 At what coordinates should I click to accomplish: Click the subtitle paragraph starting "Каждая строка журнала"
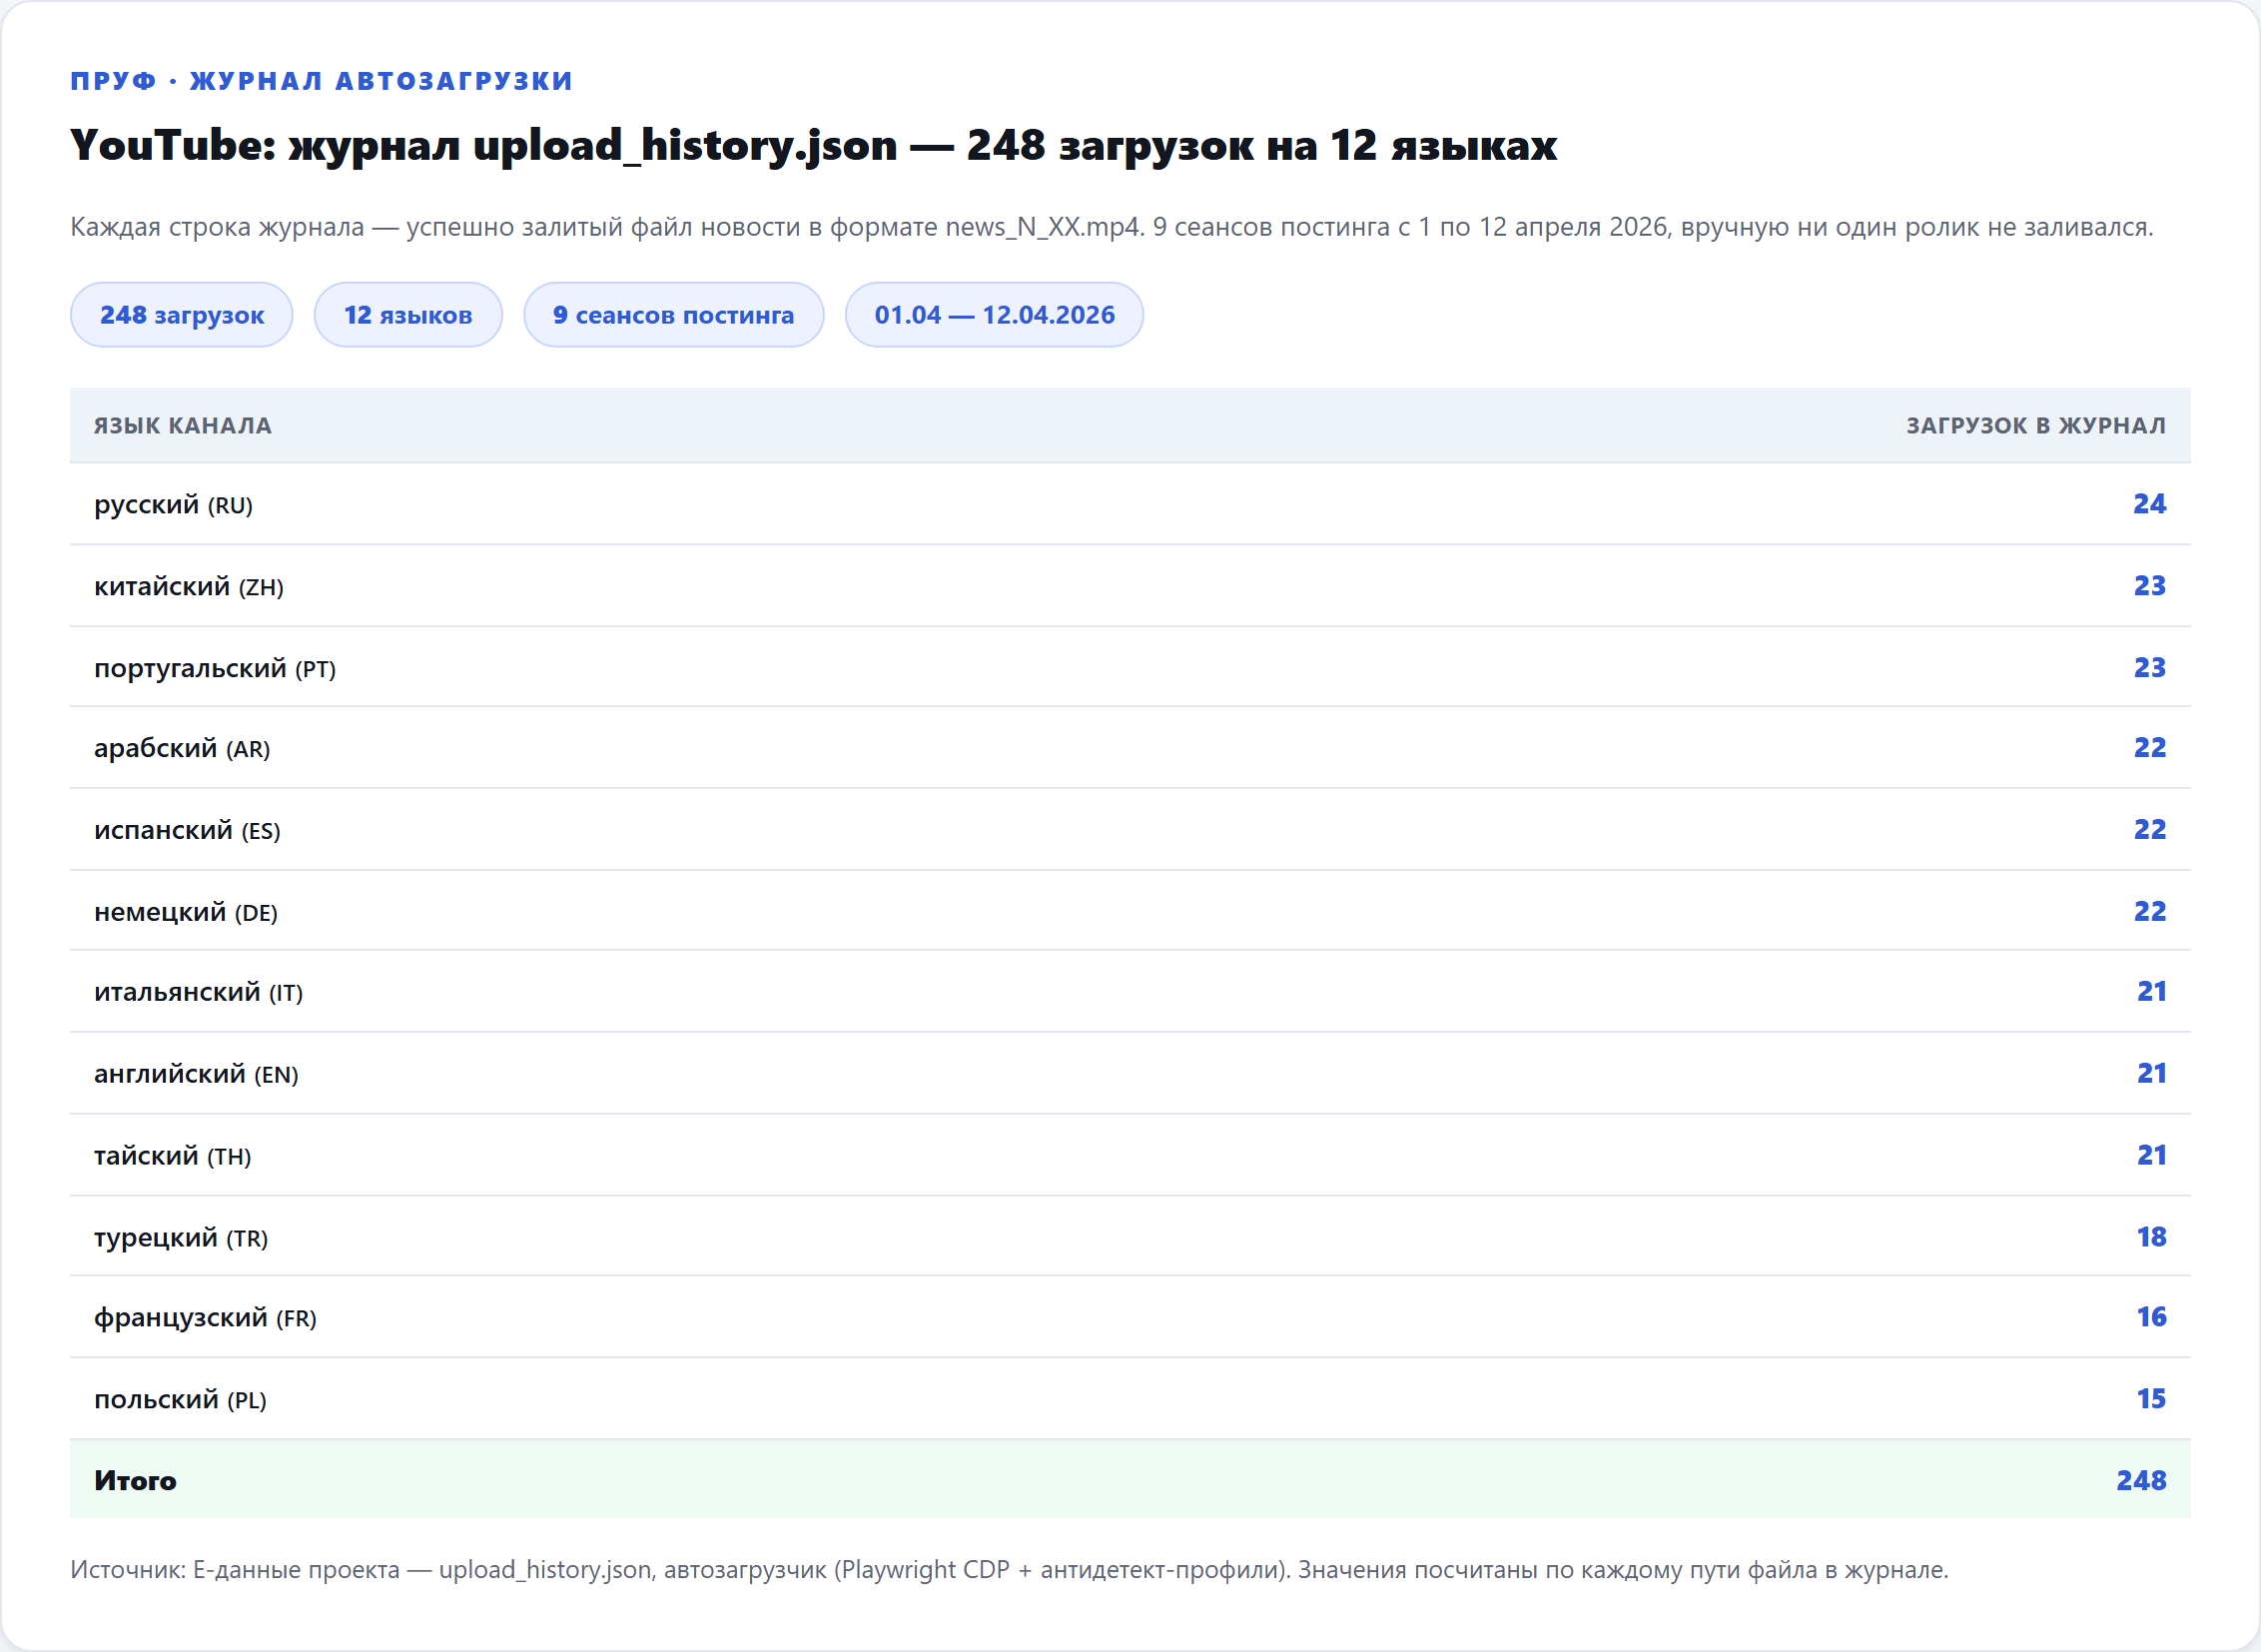coord(1112,228)
